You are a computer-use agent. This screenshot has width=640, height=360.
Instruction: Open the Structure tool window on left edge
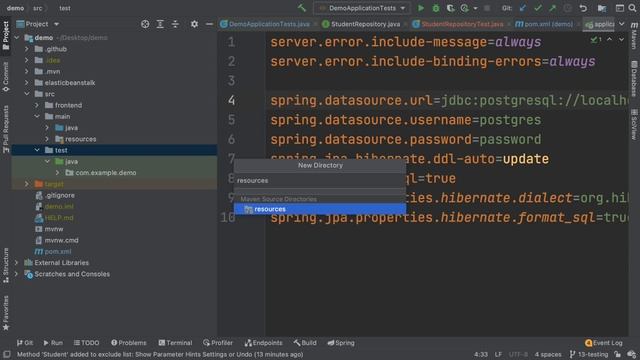[x=6, y=265]
